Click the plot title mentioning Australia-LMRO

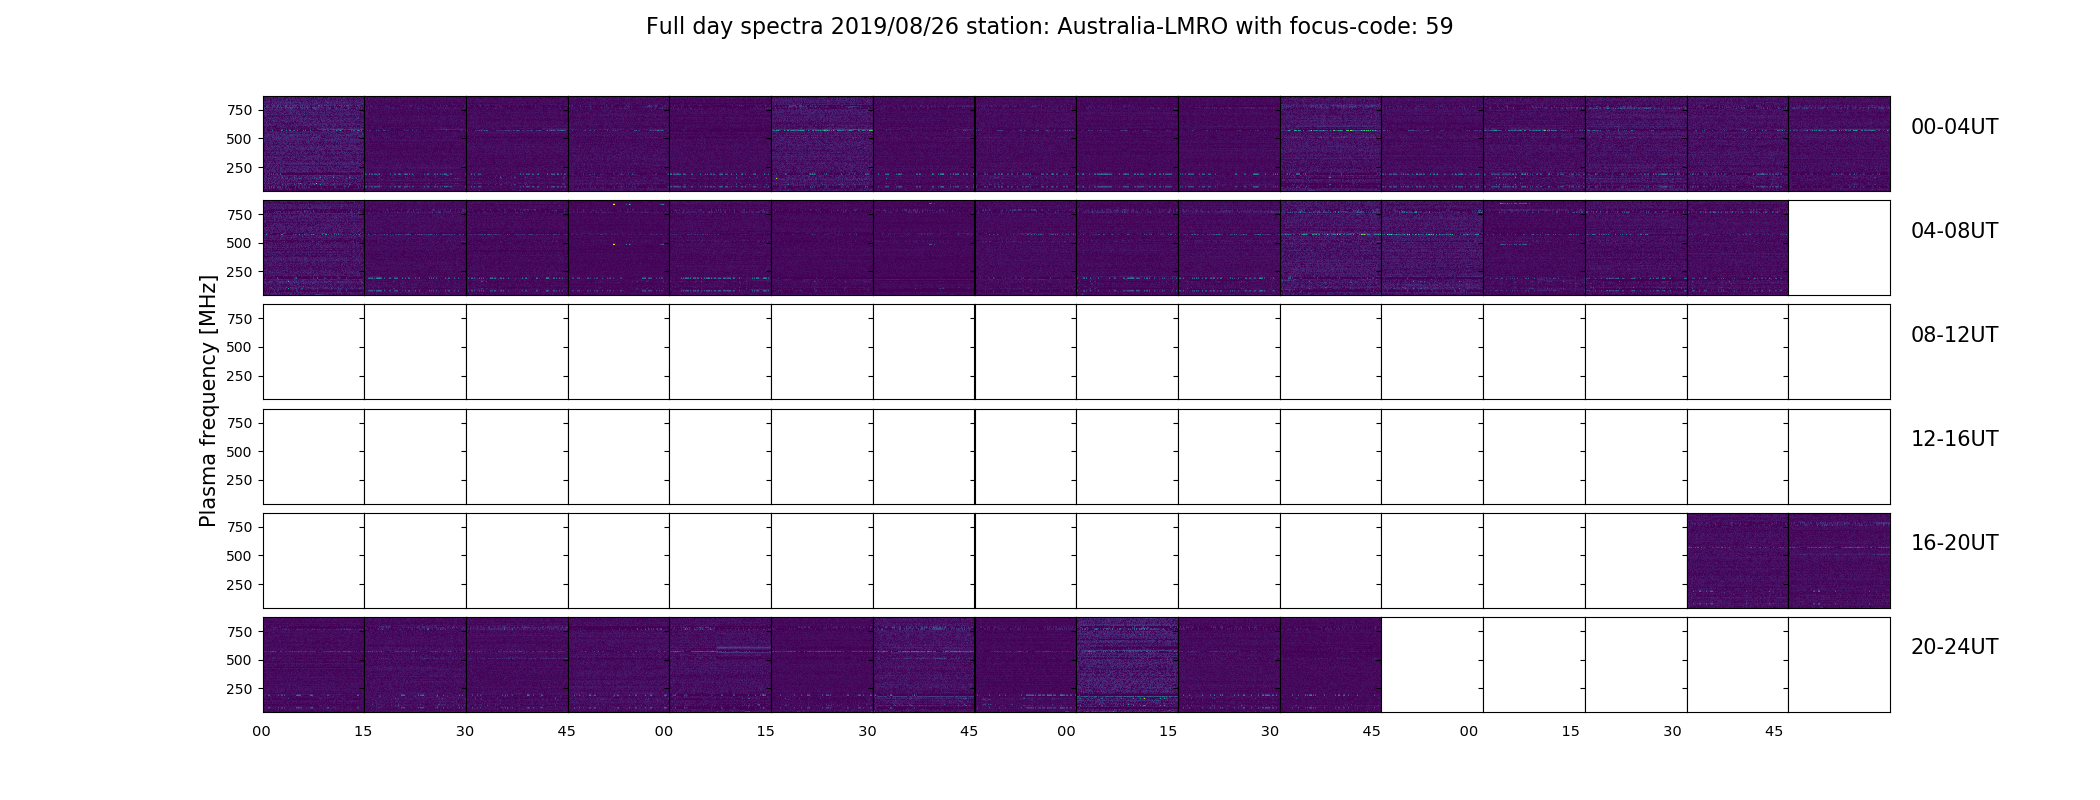1049,26
